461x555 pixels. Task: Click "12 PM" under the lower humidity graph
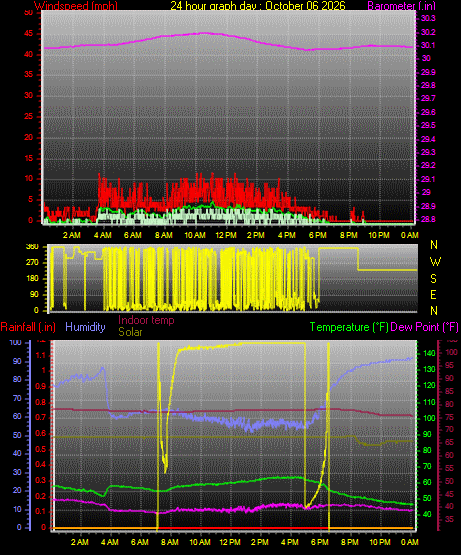230,542
